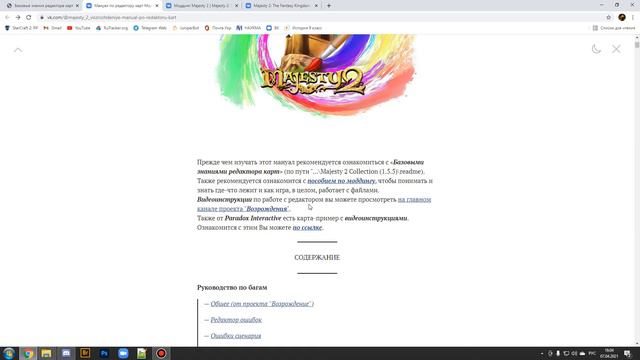Open the 'пособием по моддингу' link
The width and height of the screenshot is (640, 360).
click(342, 181)
